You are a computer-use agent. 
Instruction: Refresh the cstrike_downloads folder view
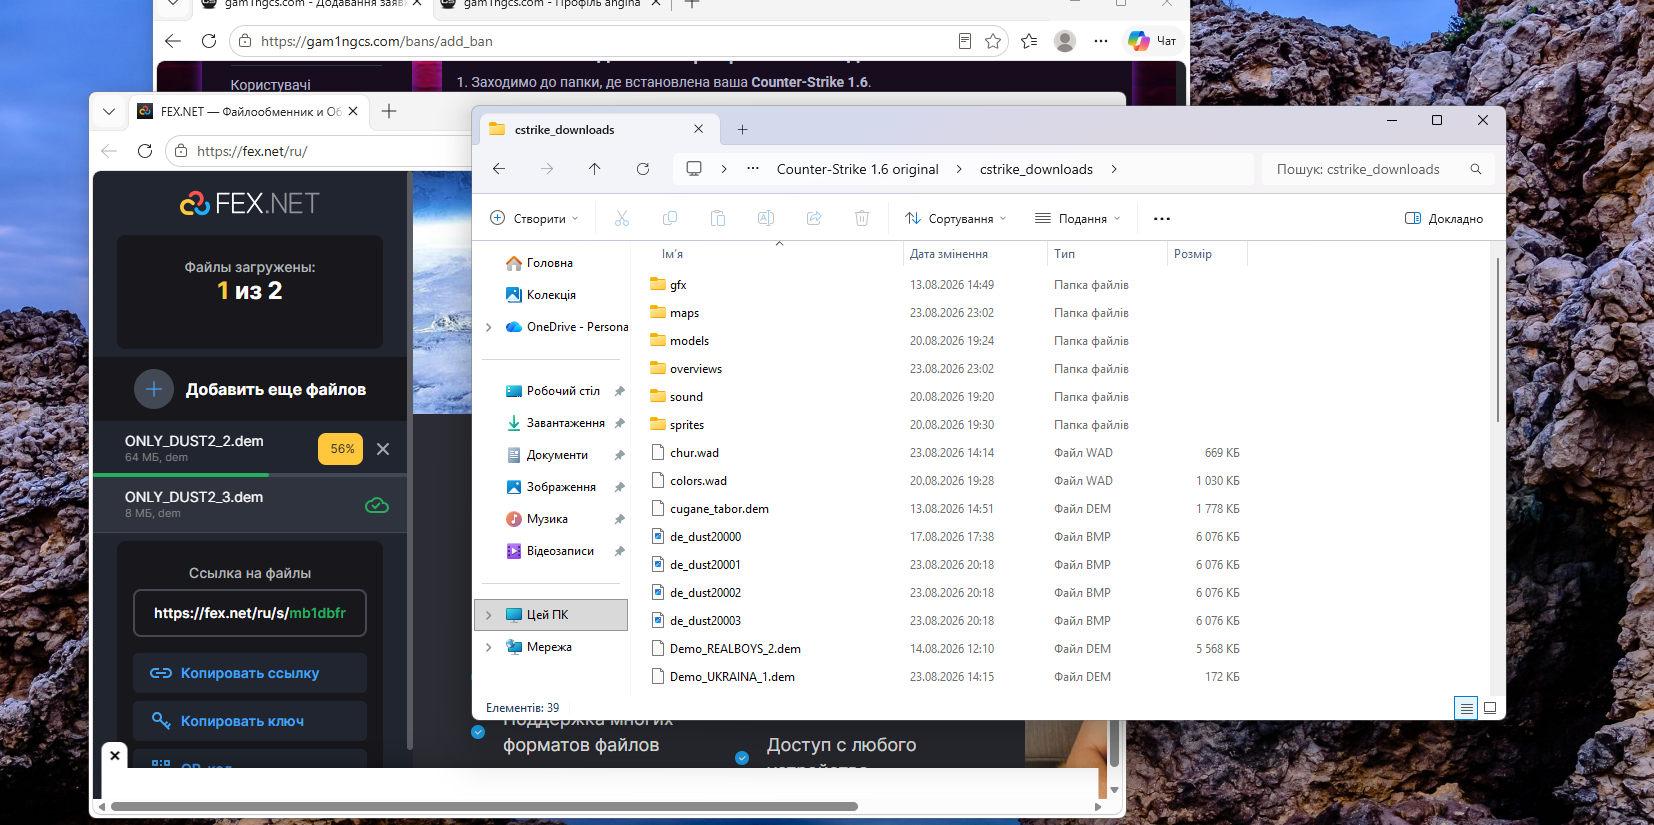pyautogui.click(x=643, y=169)
